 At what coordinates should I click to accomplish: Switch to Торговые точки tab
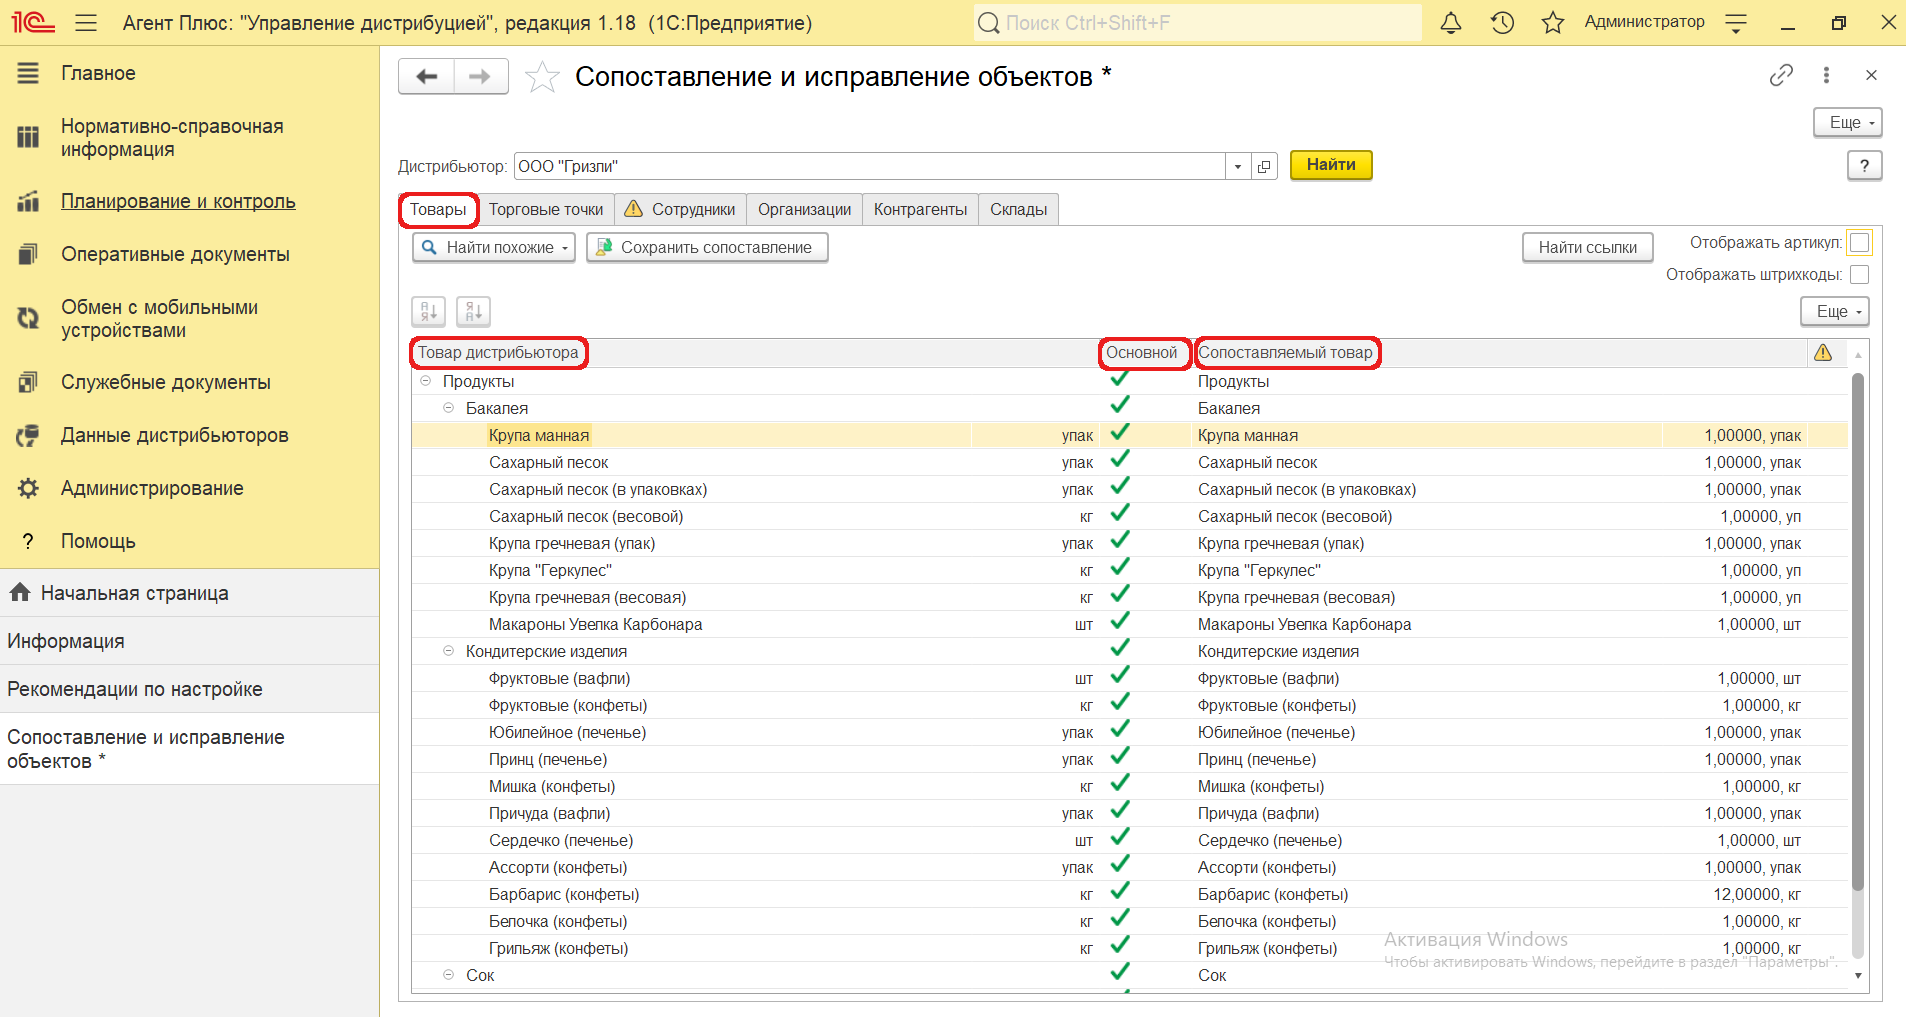[x=546, y=209]
